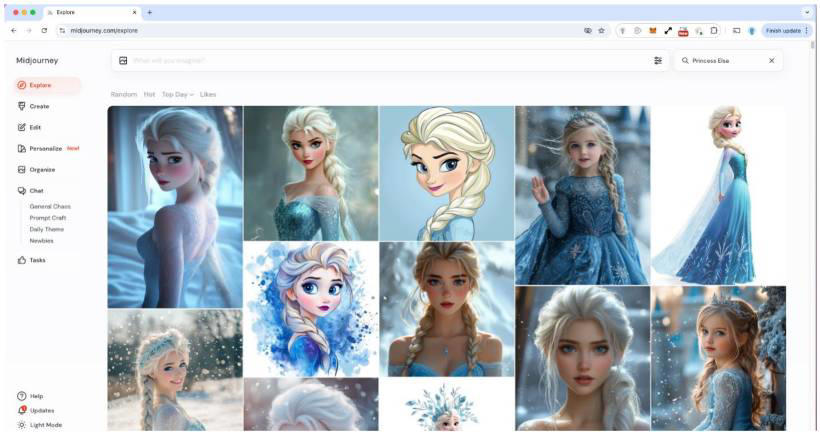
Task: Click the Midjourney logo text
Action: 37,60
